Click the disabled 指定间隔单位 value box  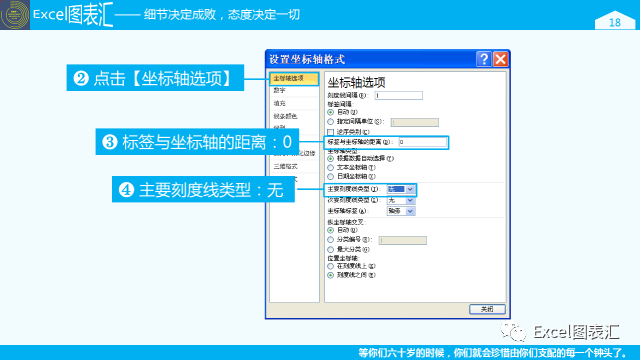coord(415,122)
